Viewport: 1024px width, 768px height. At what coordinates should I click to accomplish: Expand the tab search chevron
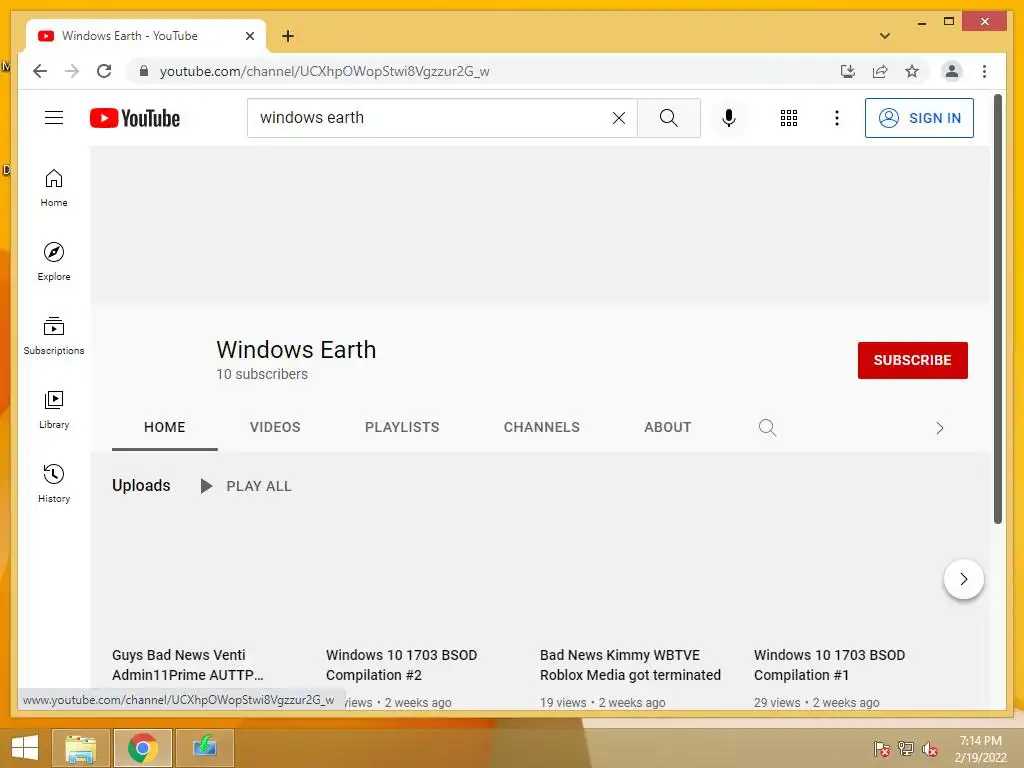point(884,36)
